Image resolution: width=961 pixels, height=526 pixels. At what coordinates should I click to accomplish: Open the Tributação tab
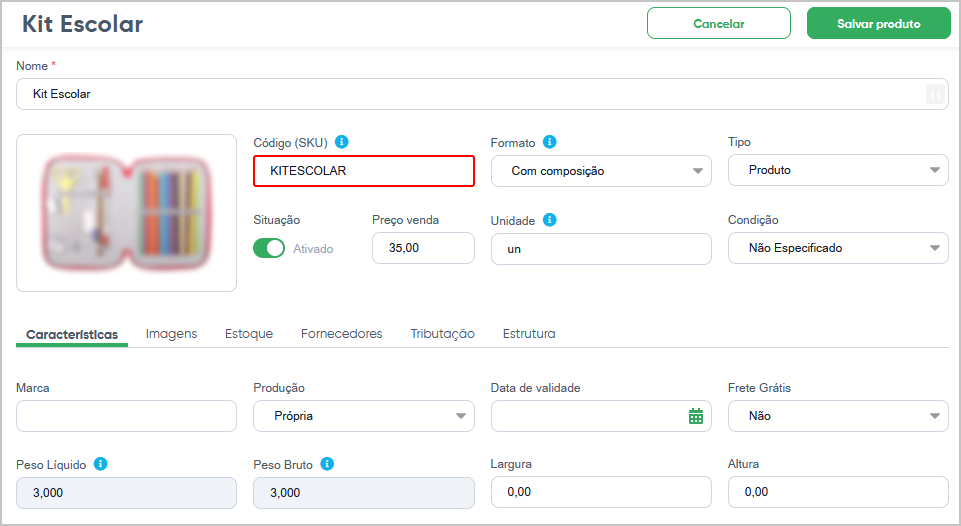tap(443, 334)
